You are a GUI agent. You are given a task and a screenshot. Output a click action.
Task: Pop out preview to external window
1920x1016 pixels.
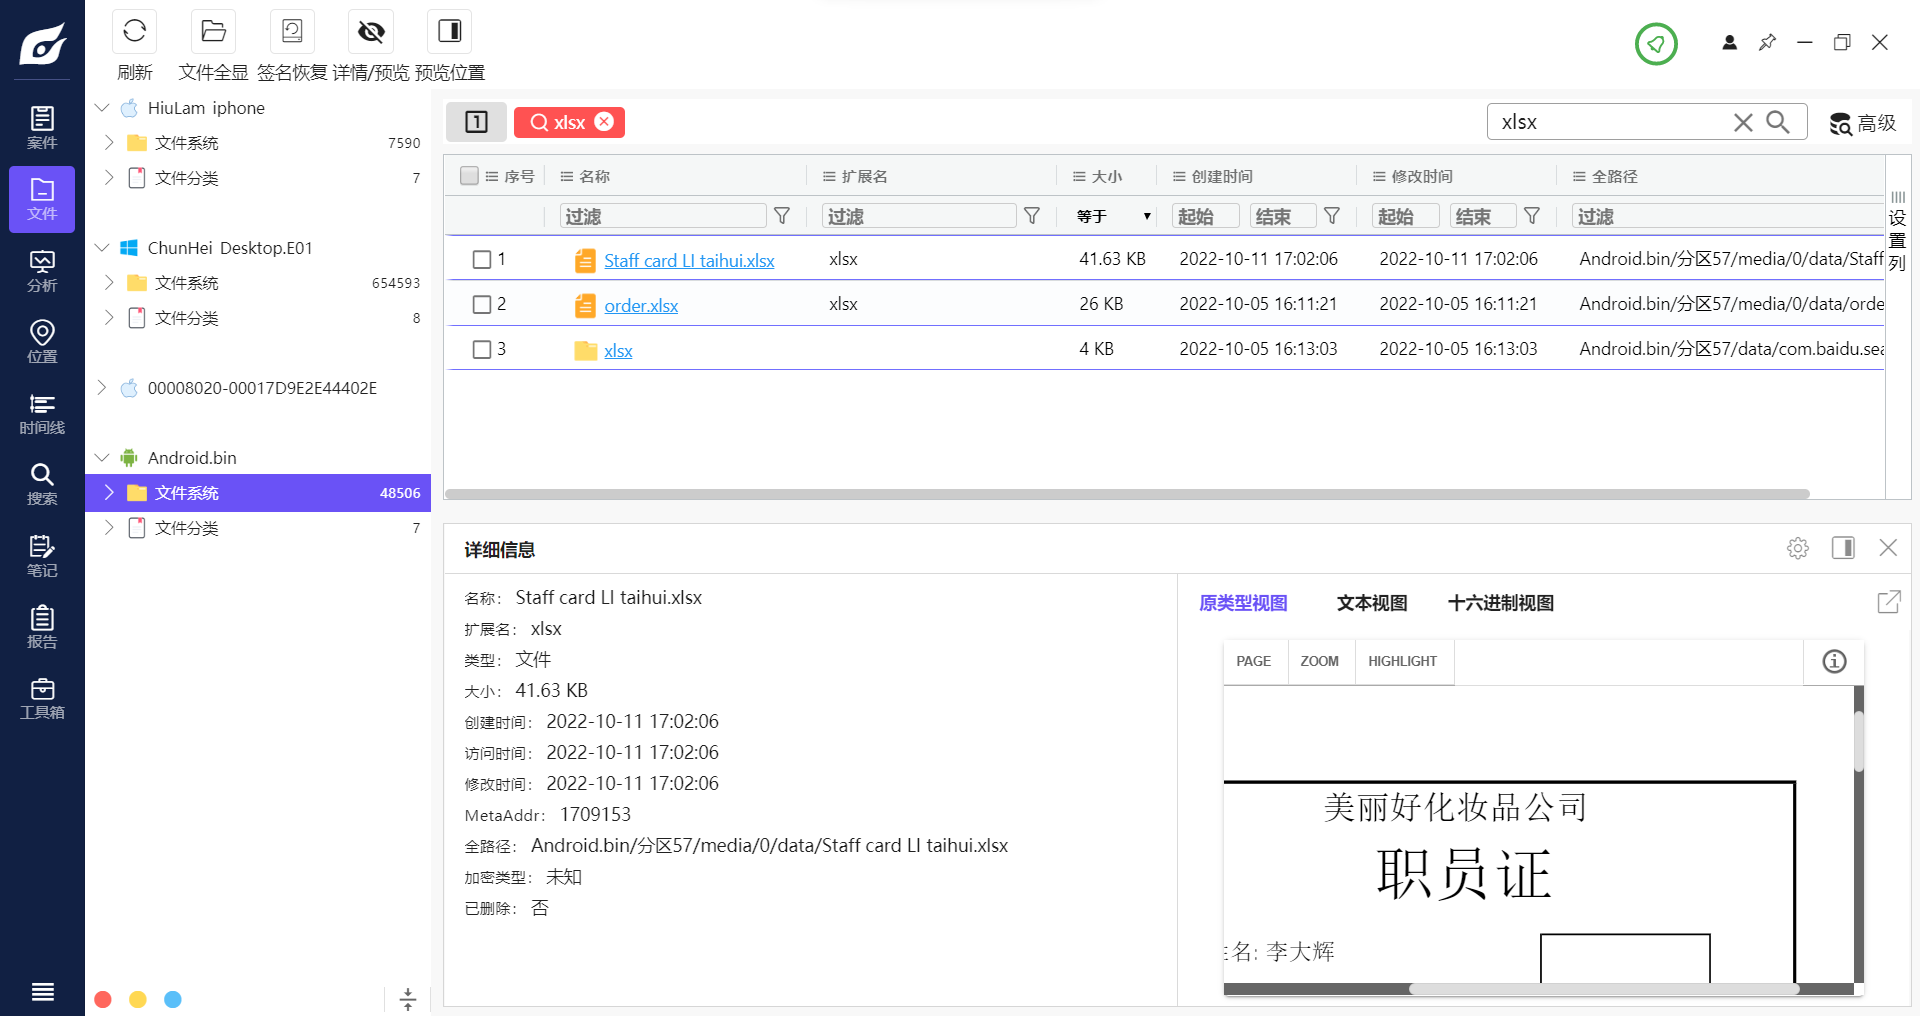coord(1889,602)
